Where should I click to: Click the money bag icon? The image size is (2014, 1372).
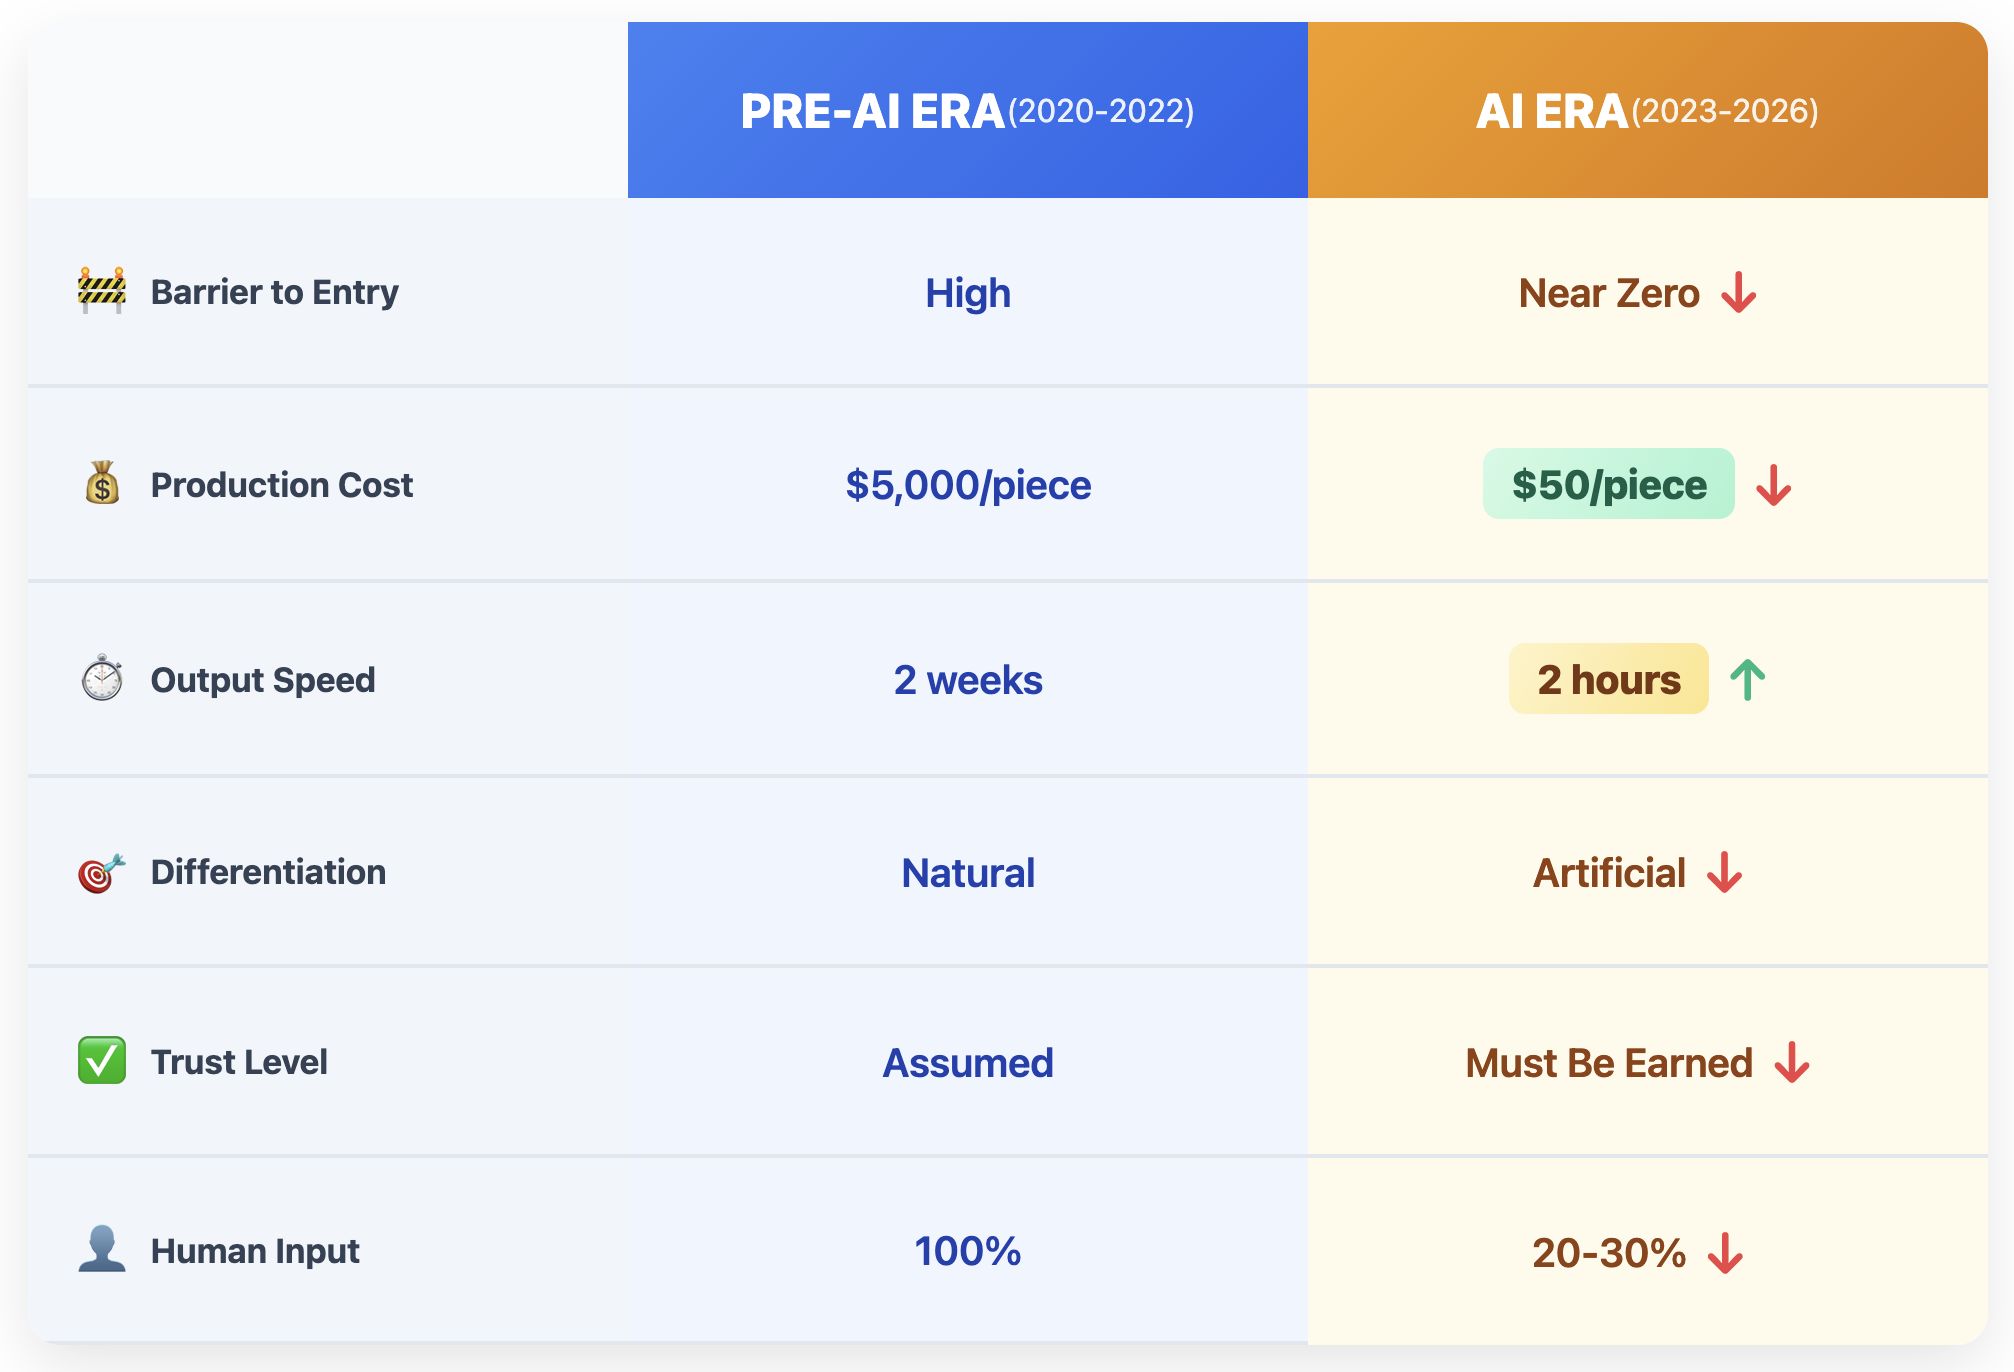click(x=102, y=483)
